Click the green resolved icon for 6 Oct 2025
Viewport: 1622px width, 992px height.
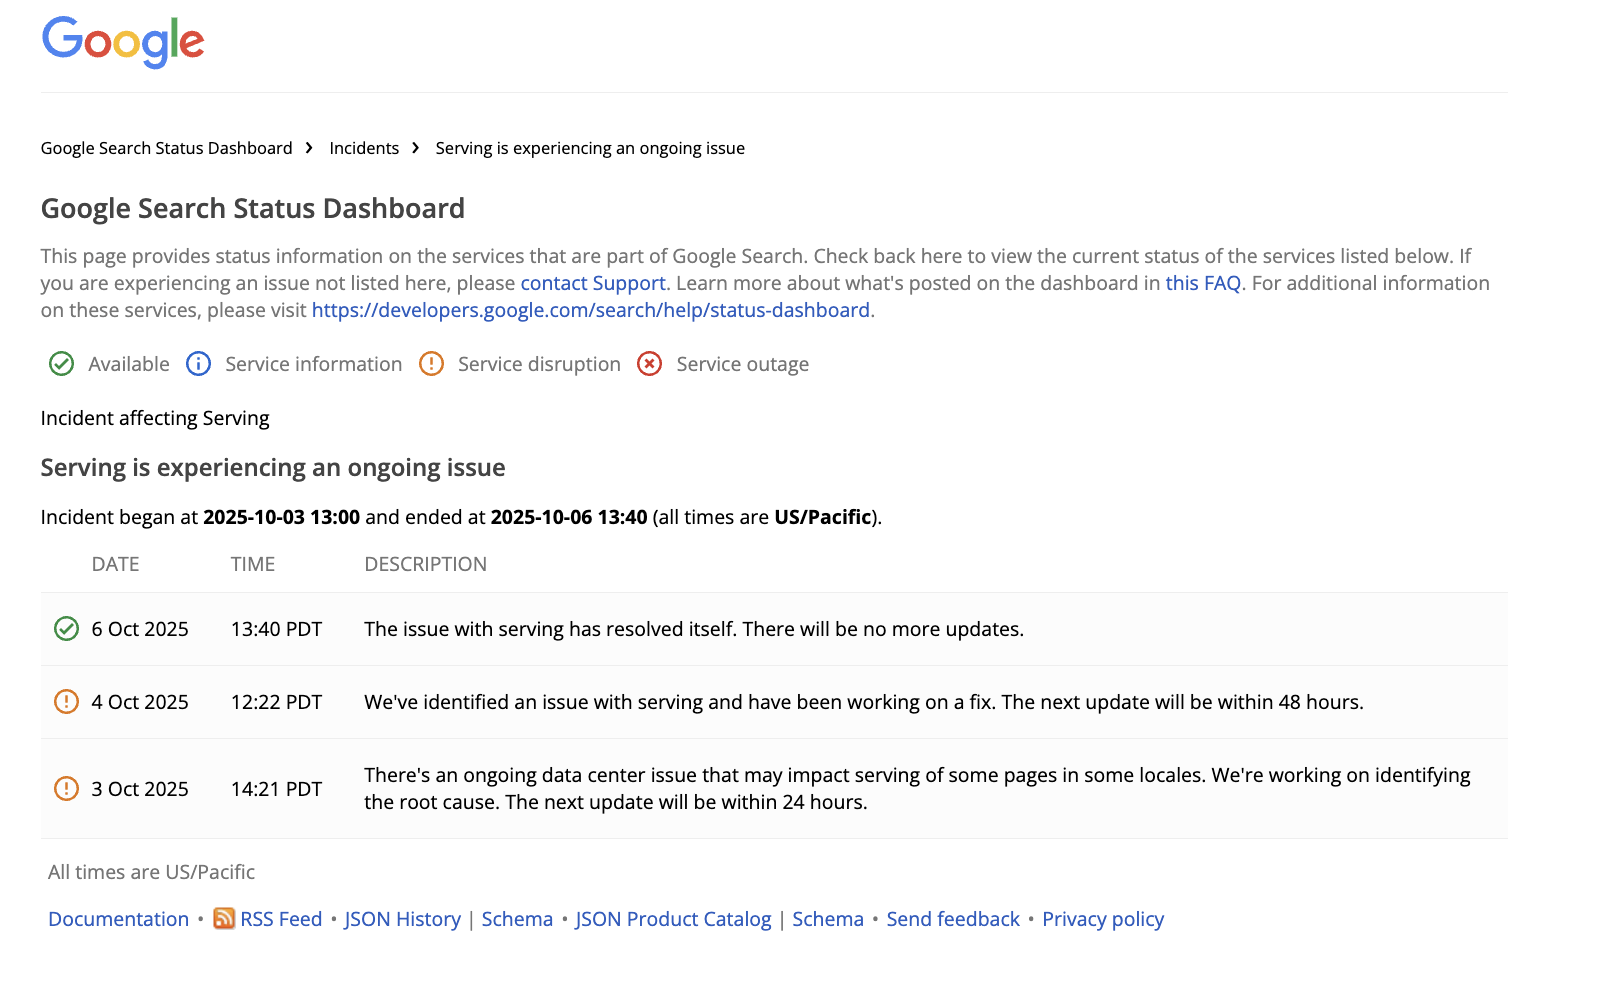click(66, 629)
